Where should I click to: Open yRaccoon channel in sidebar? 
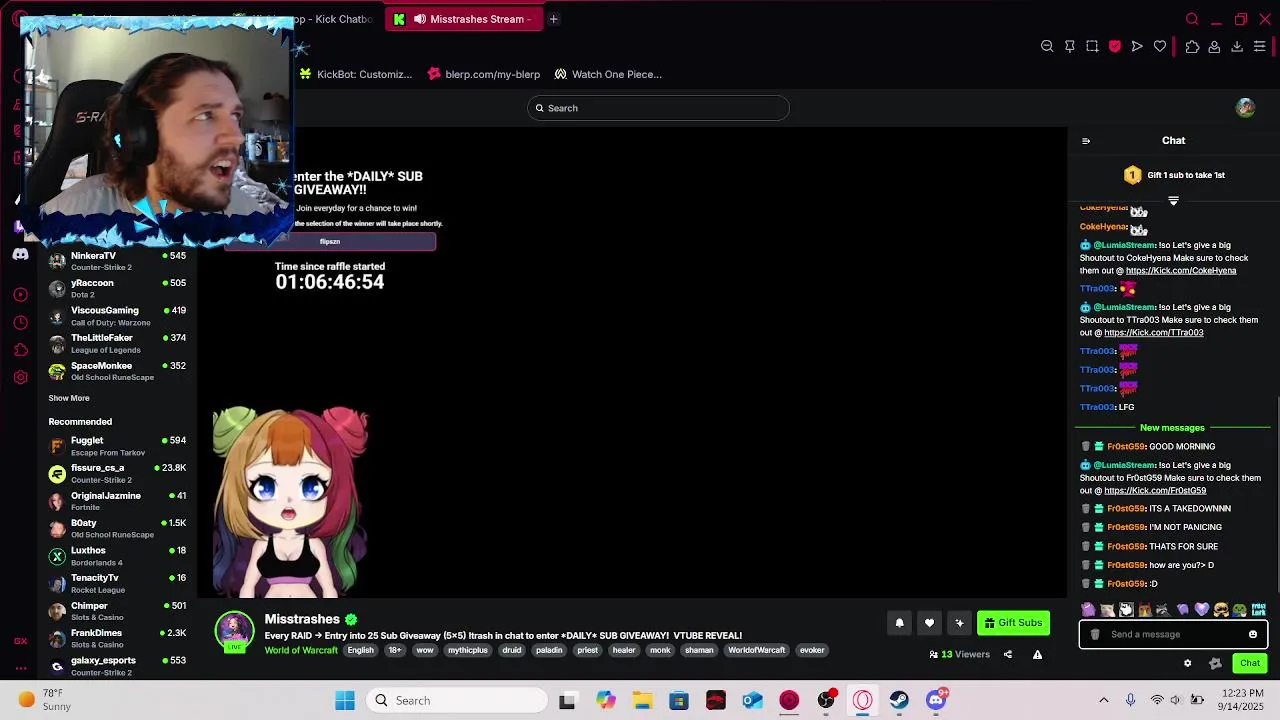pyautogui.click(x=117, y=288)
